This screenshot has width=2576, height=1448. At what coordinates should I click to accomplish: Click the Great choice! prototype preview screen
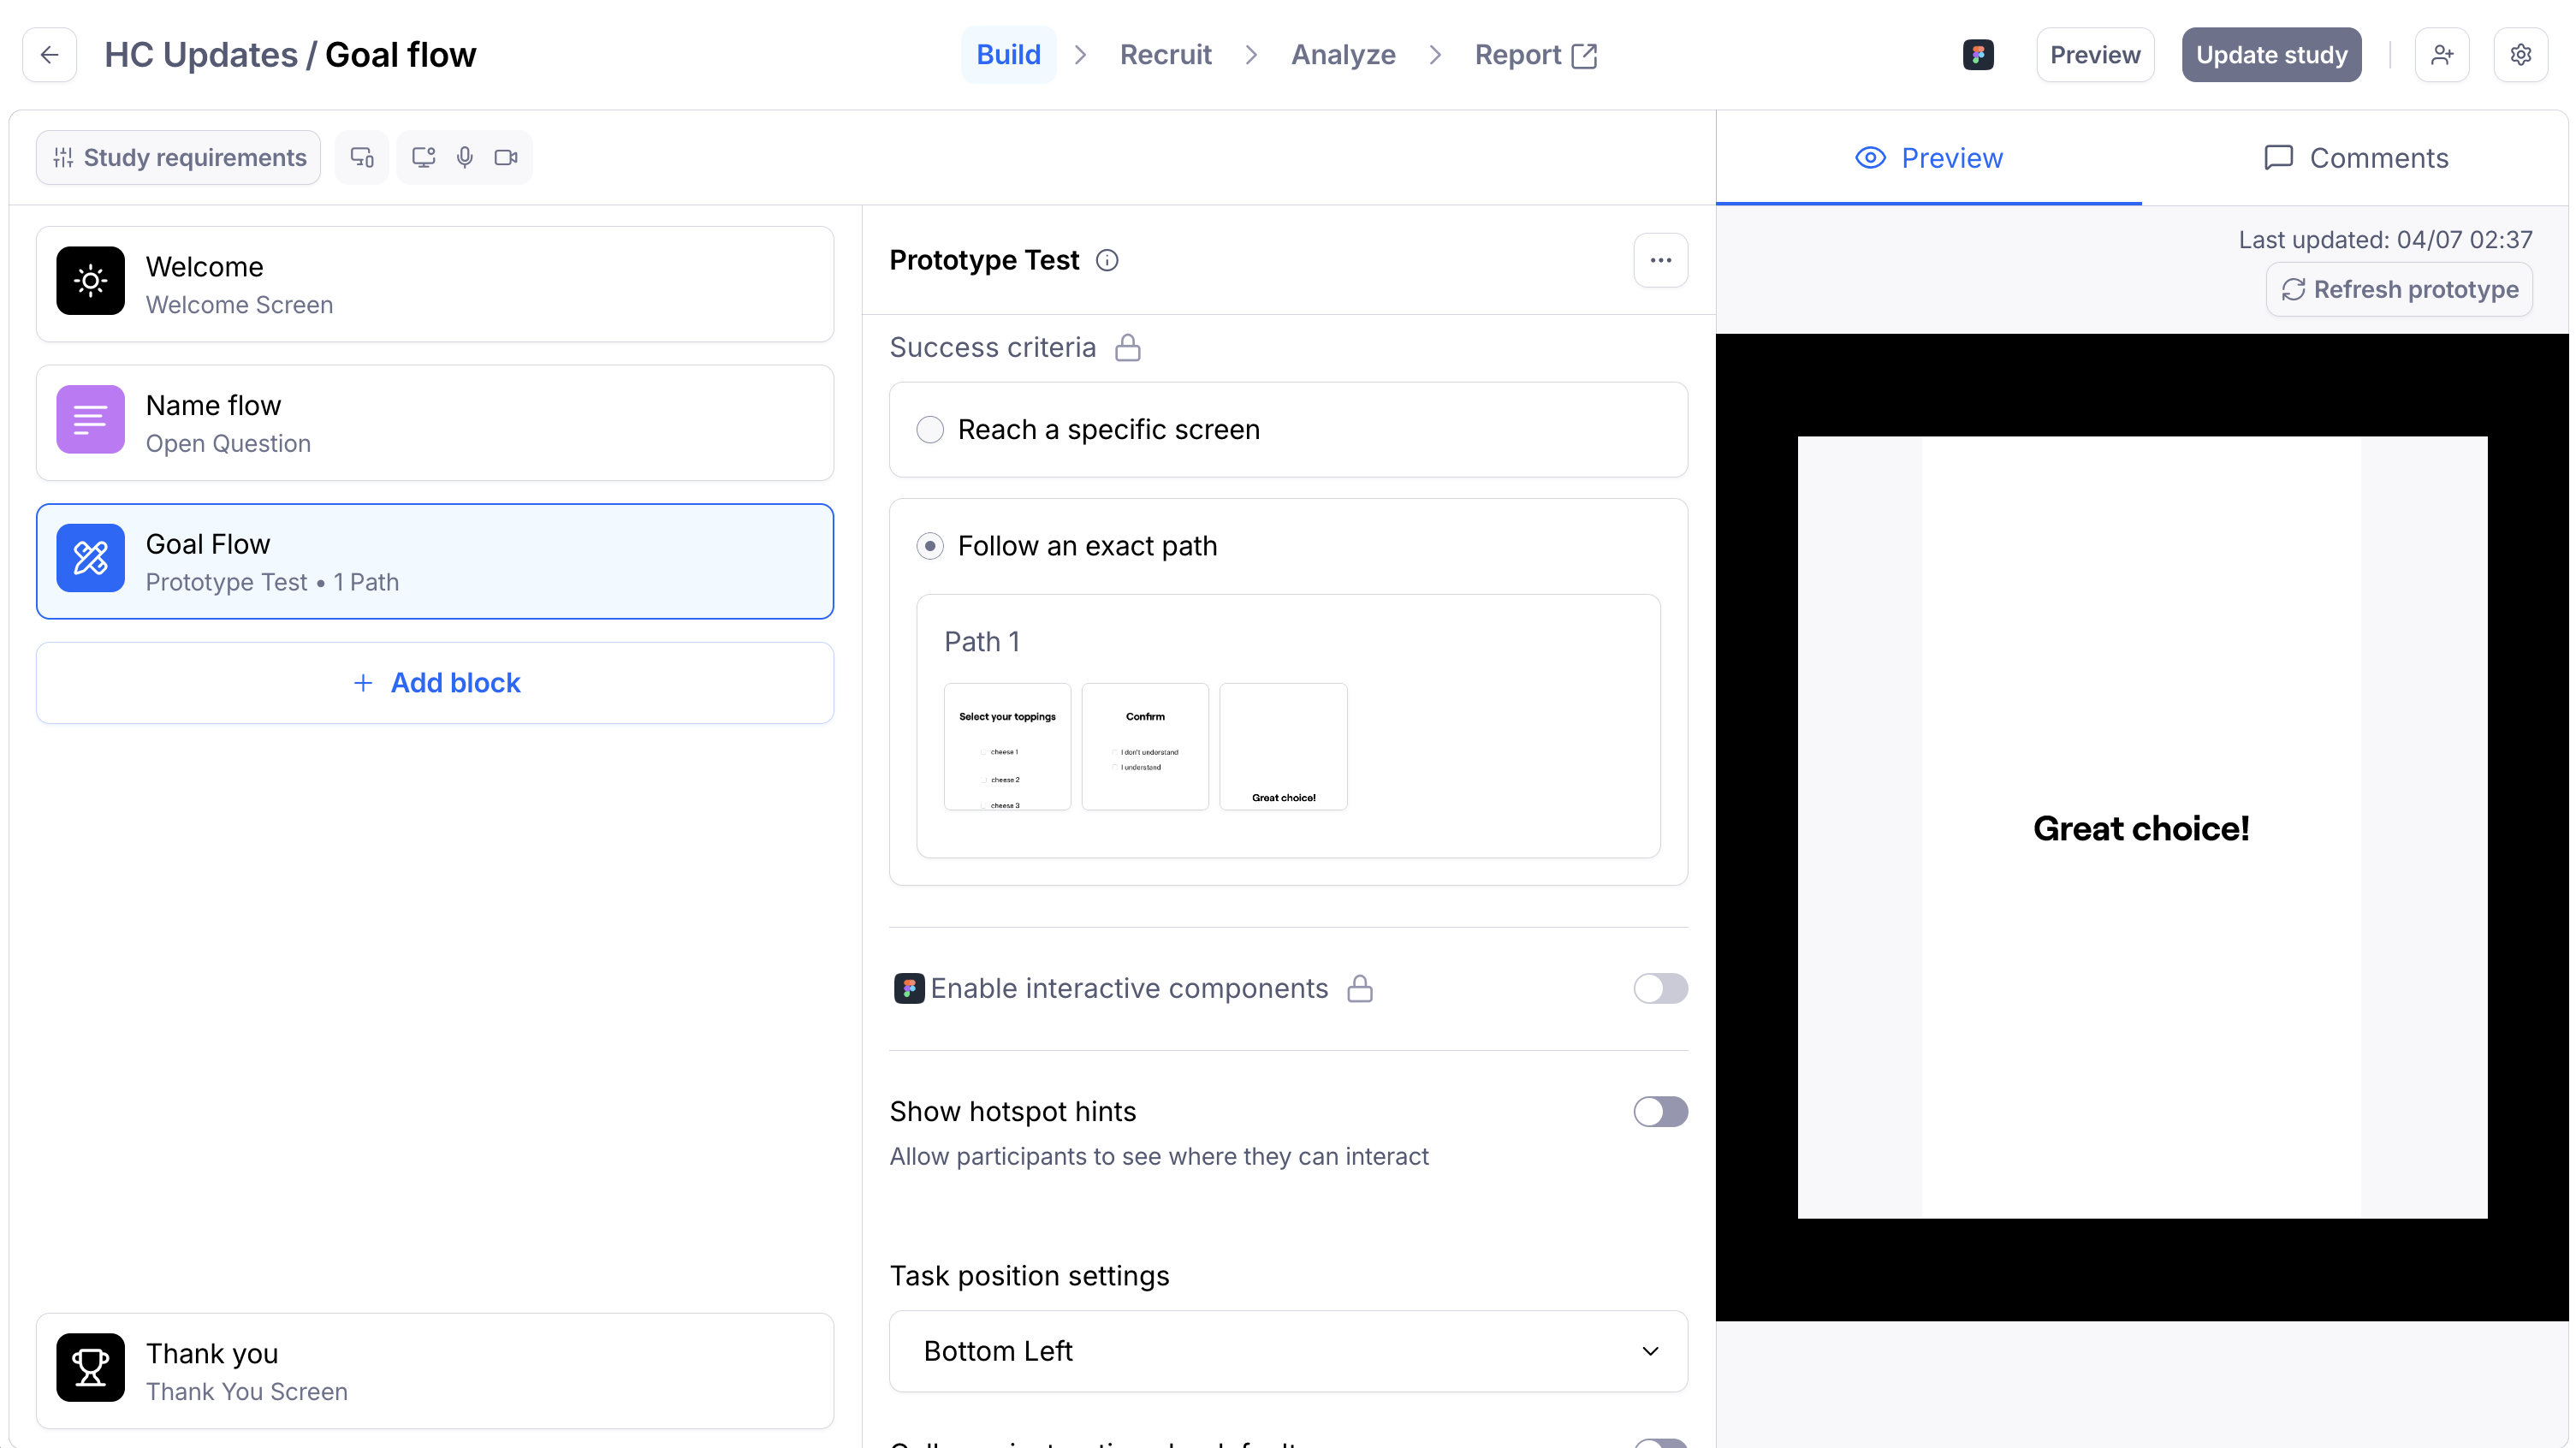tap(2142, 828)
